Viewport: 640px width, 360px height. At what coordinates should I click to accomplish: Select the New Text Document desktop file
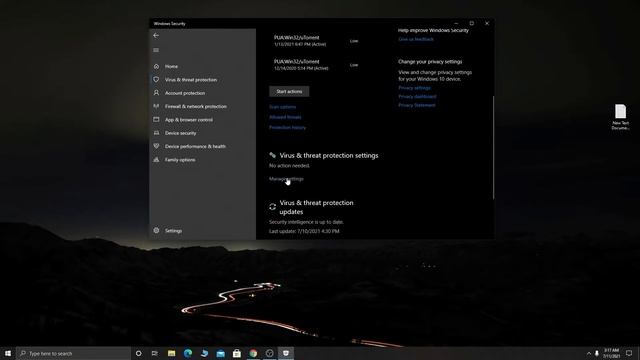click(x=620, y=117)
